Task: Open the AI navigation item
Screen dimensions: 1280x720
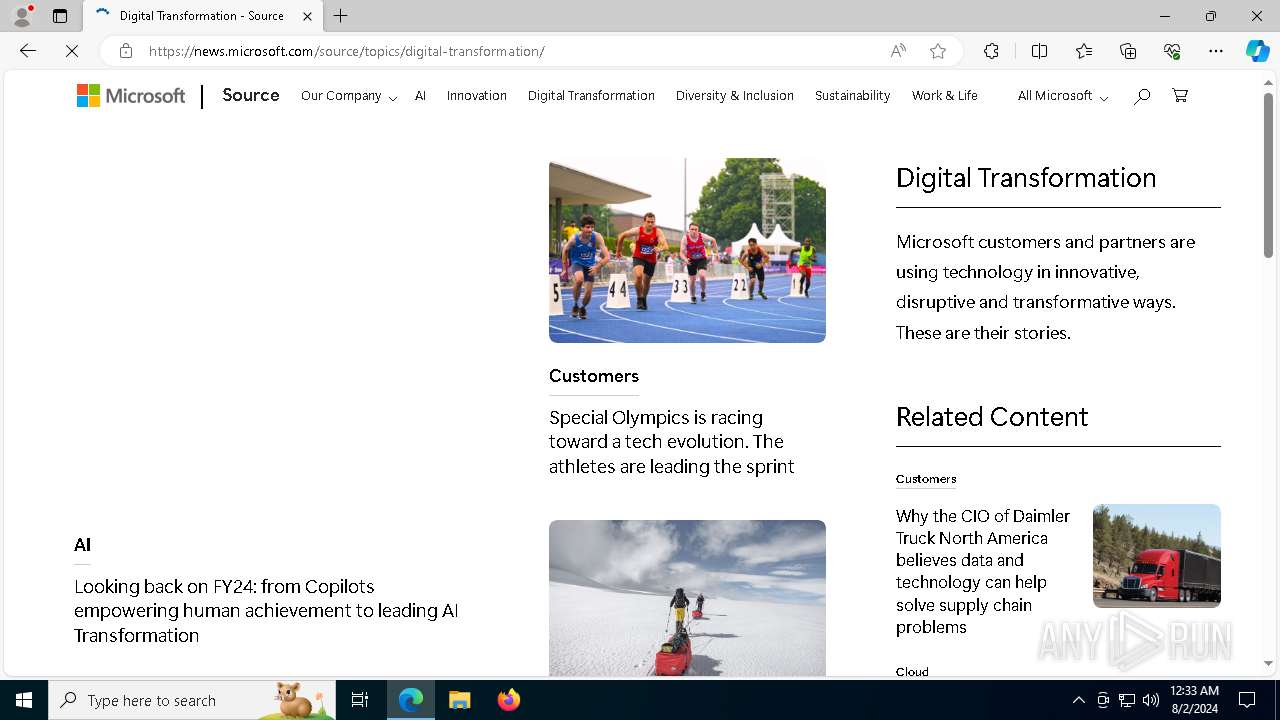Action: (x=420, y=96)
